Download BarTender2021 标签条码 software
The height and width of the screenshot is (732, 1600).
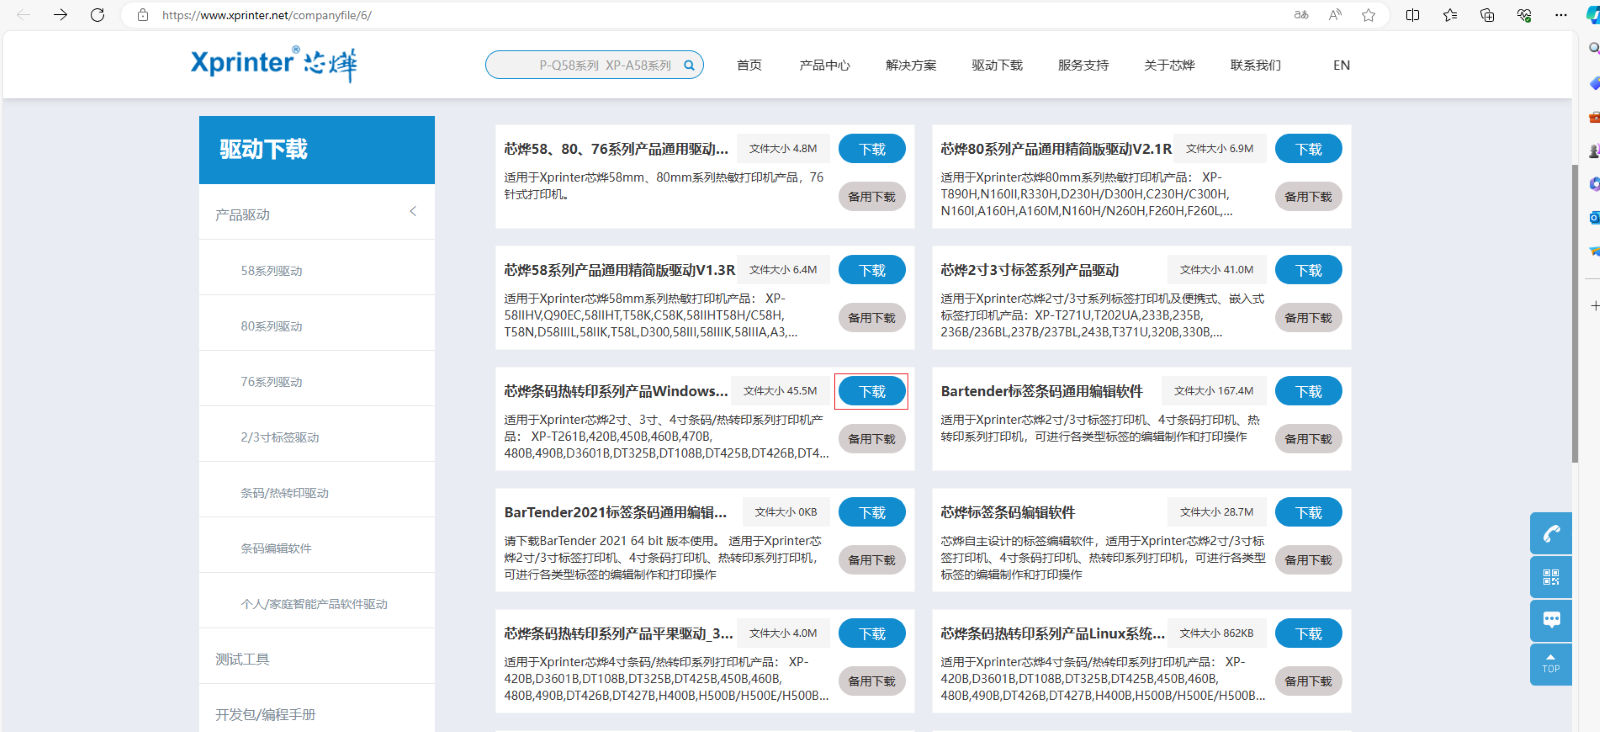(872, 512)
